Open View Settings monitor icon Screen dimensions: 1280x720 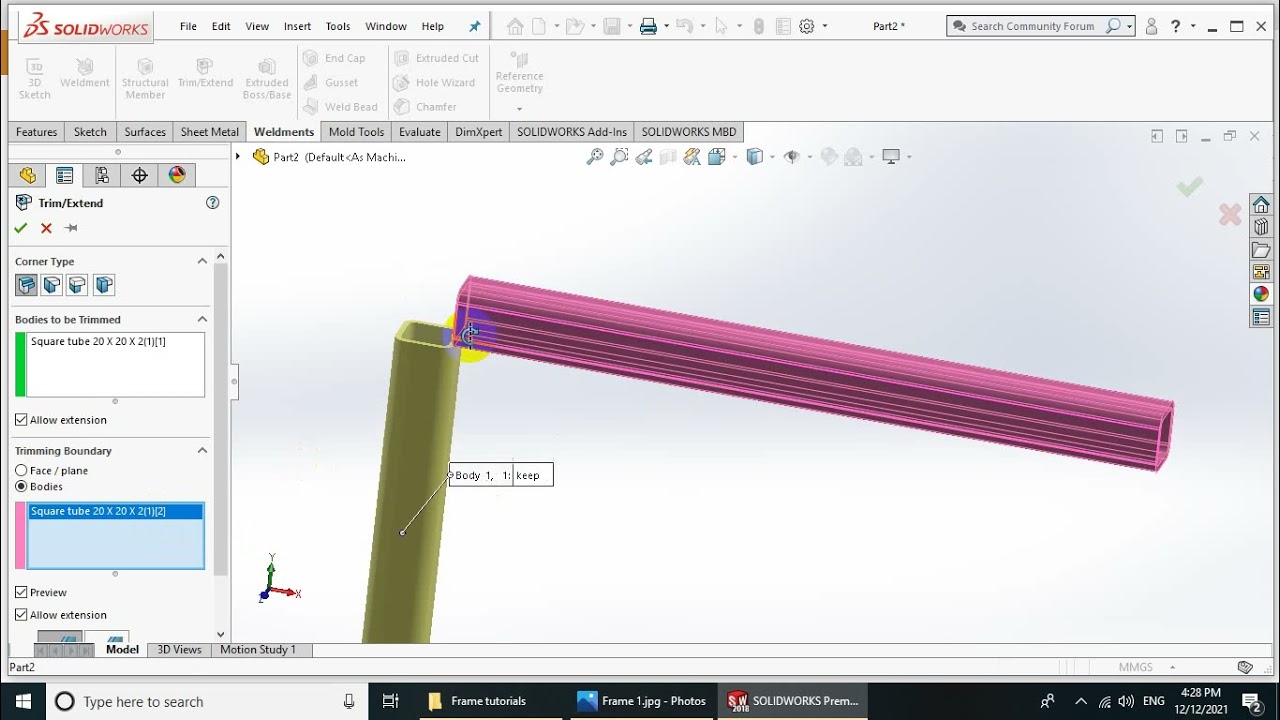click(891, 156)
